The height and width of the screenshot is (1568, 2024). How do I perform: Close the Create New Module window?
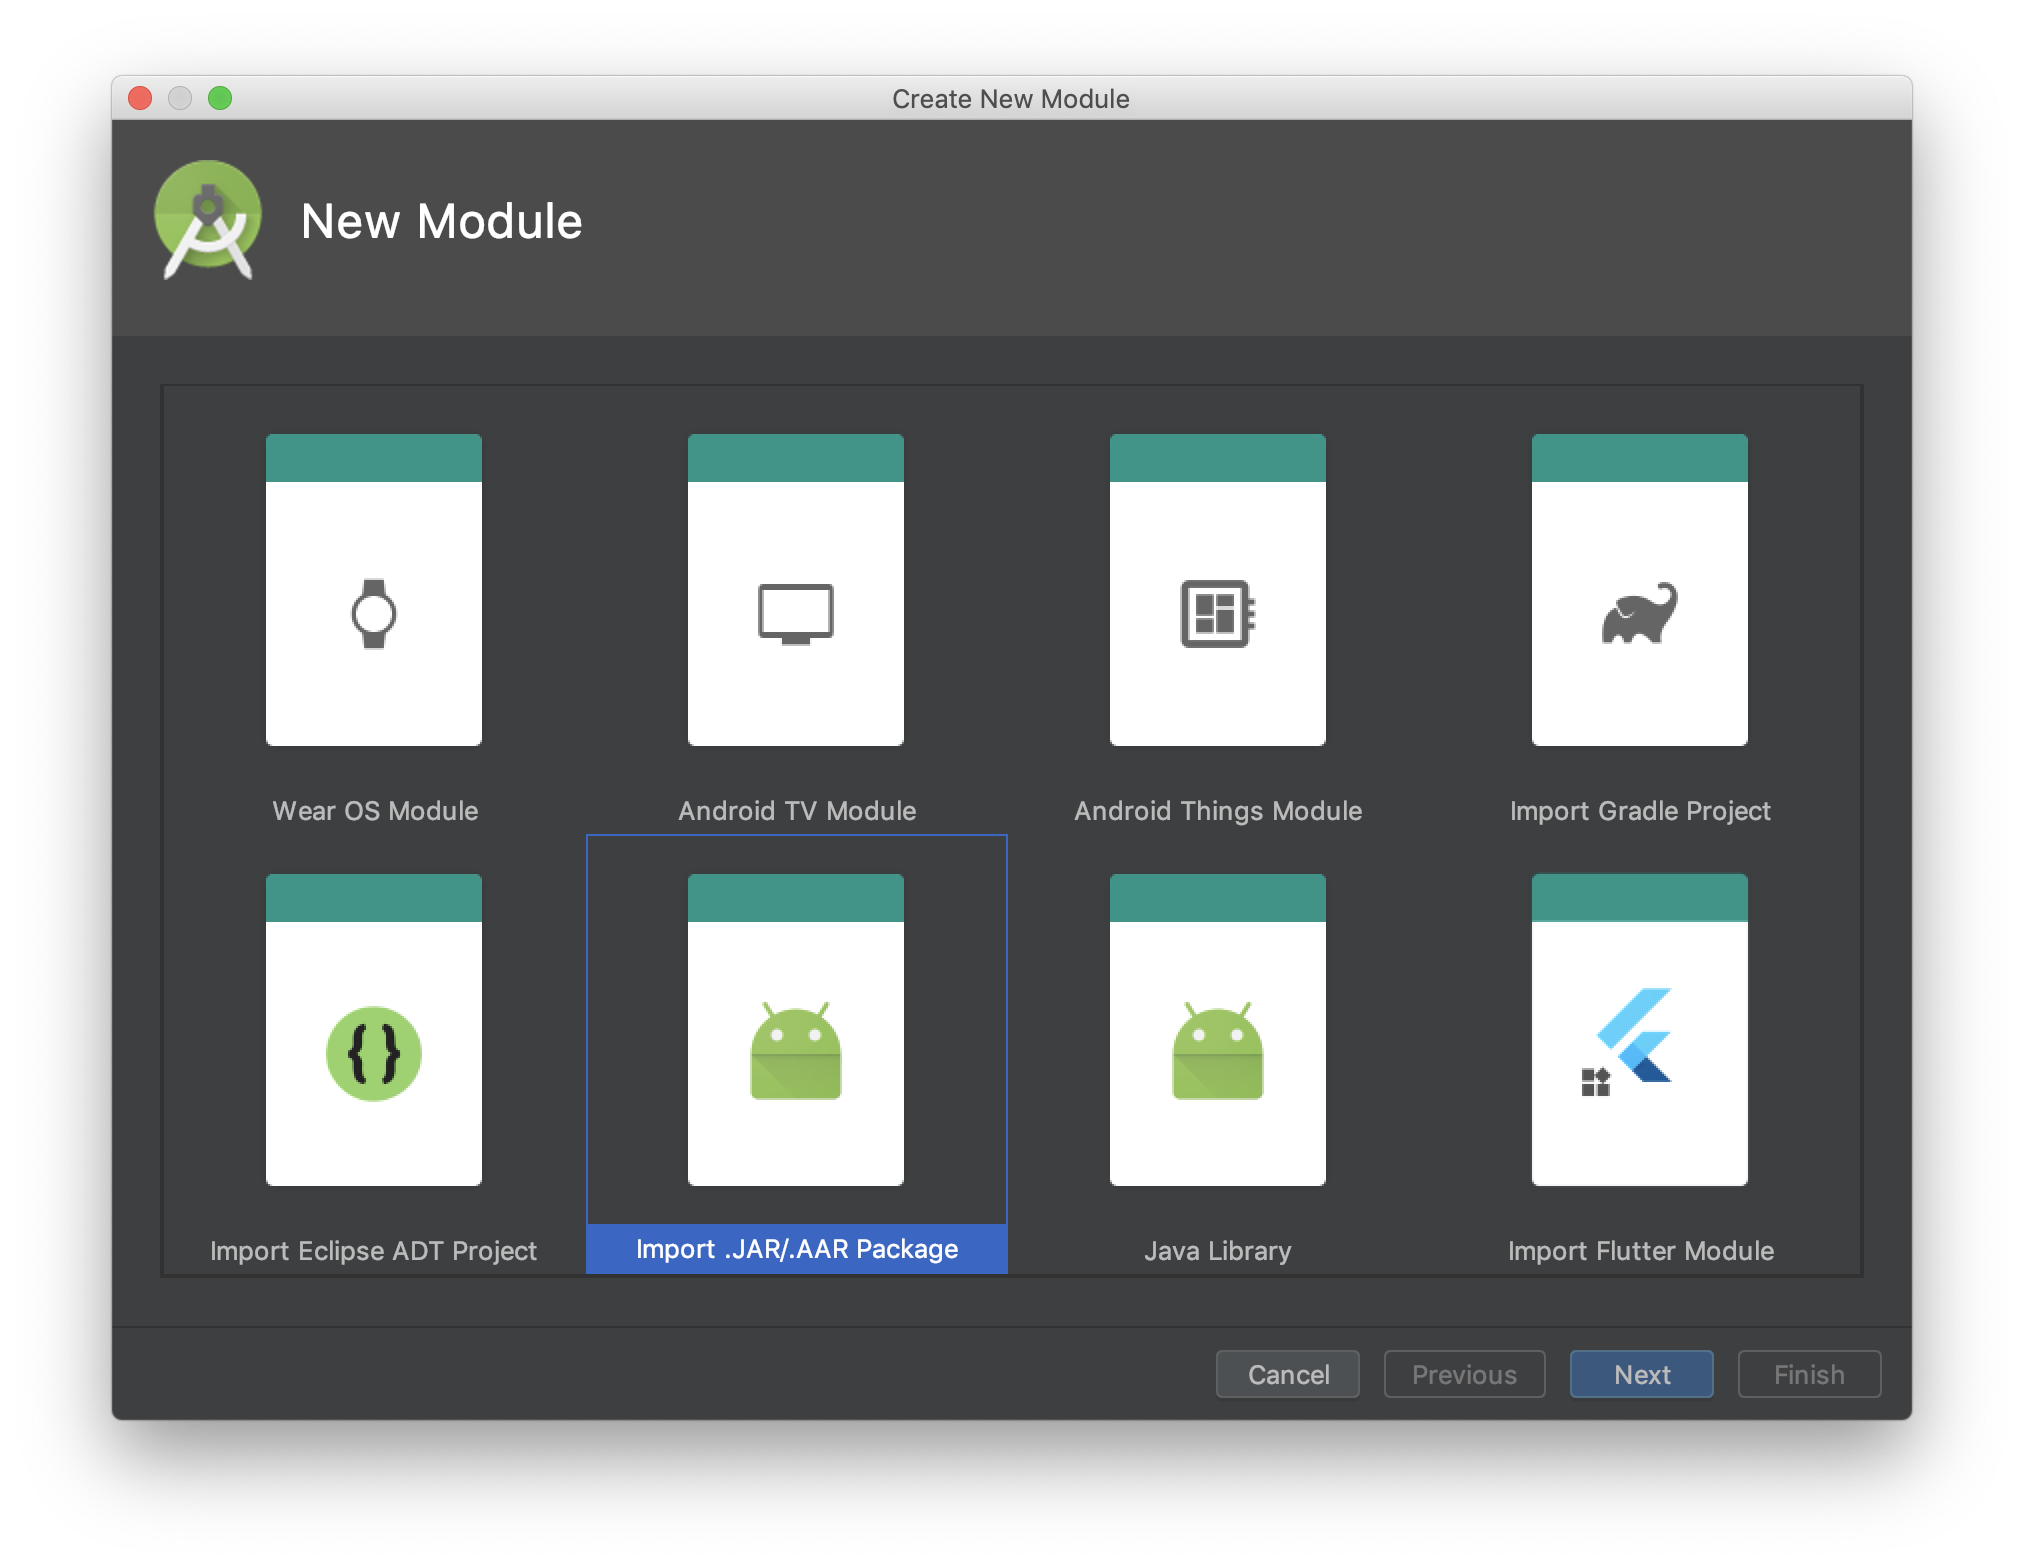coord(140,98)
